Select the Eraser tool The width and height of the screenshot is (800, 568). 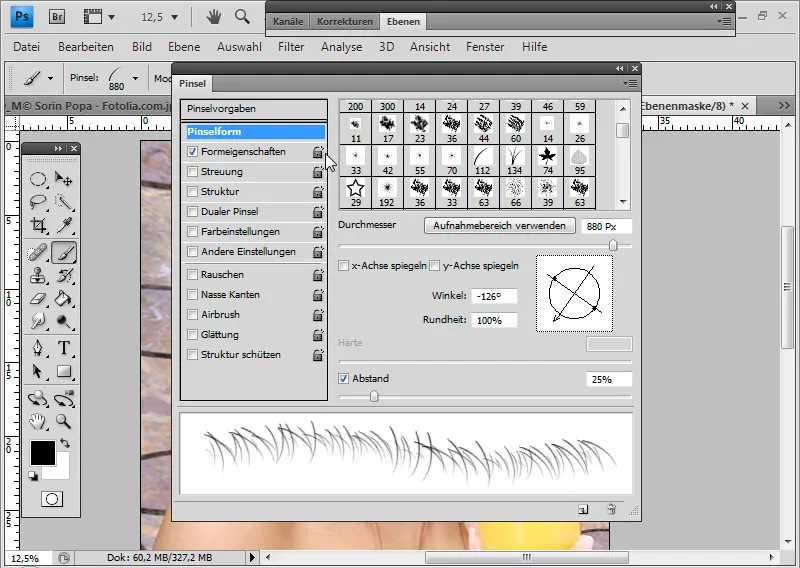(x=38, y=299)
